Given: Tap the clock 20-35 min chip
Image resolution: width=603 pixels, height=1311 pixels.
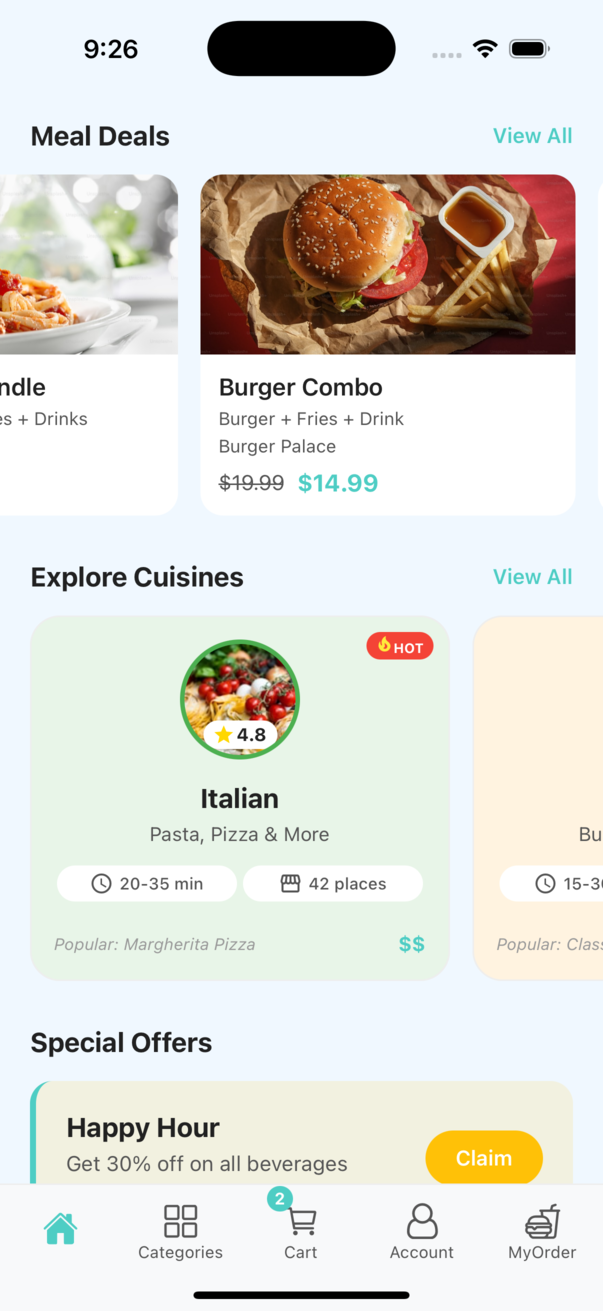Looking at the screenshot, I should tap(147, 884).
